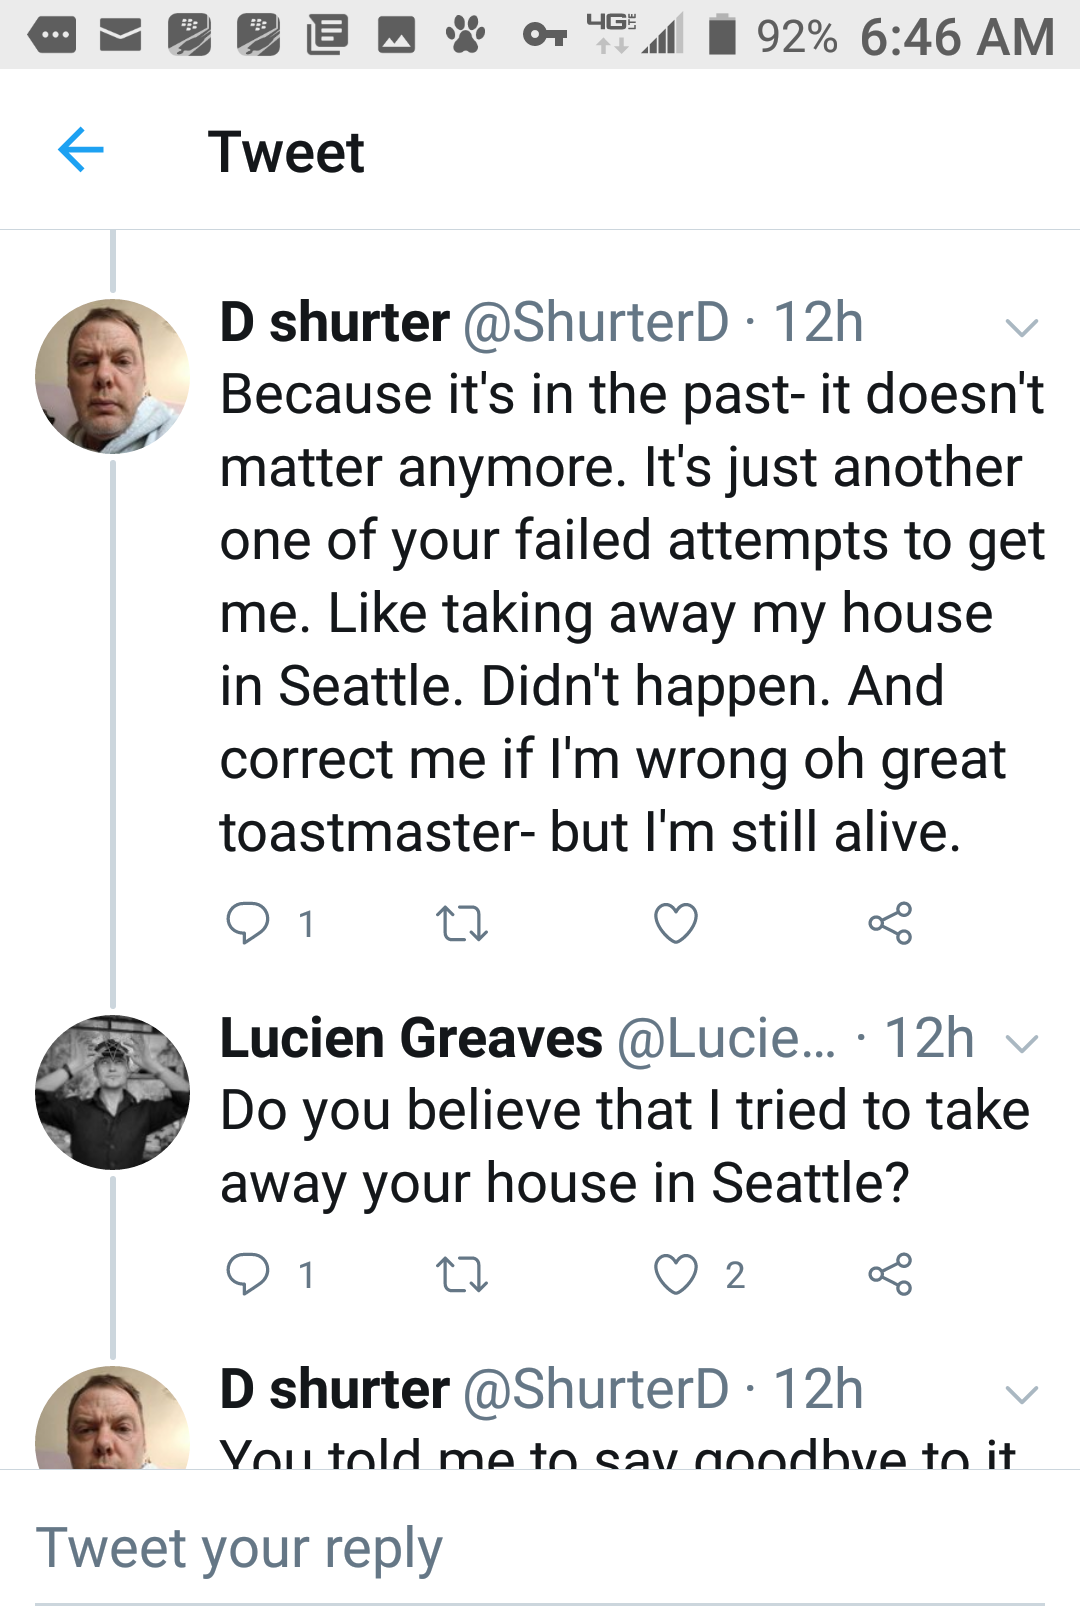
Task: Retweet Lucien Greaves' Seattle question
Action: point(462,1274)
